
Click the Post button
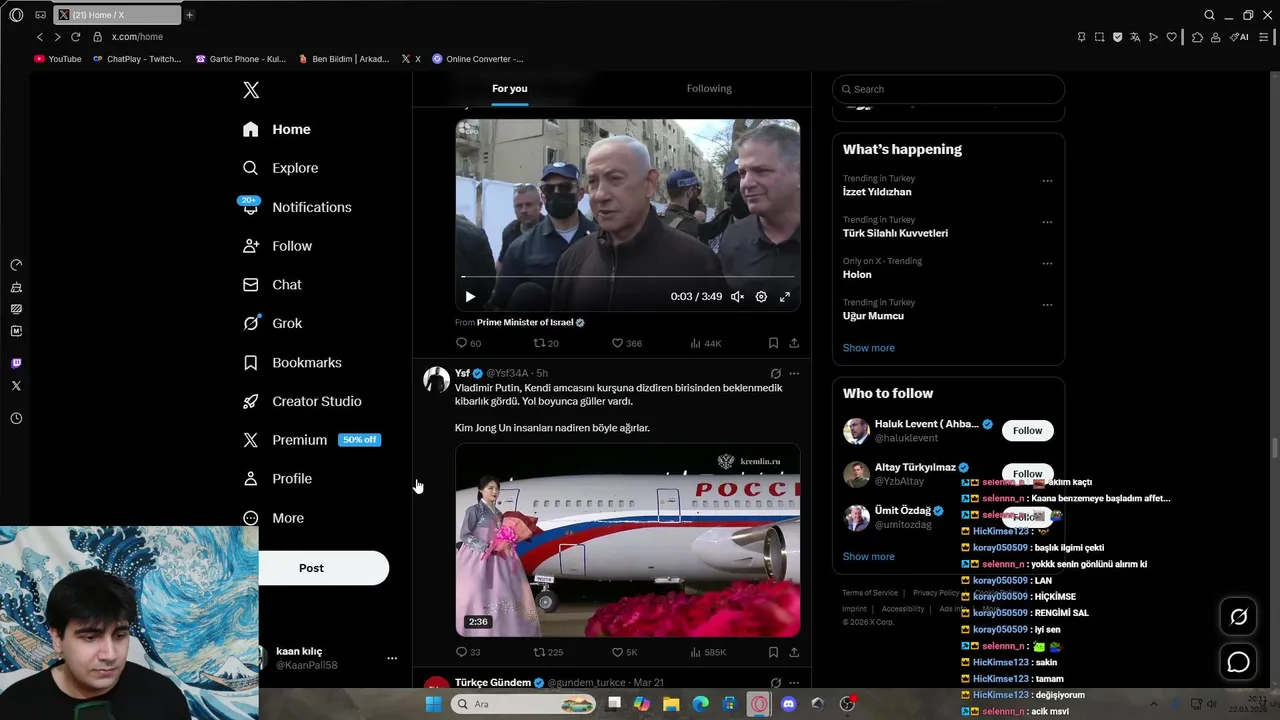tap(311, 568)
